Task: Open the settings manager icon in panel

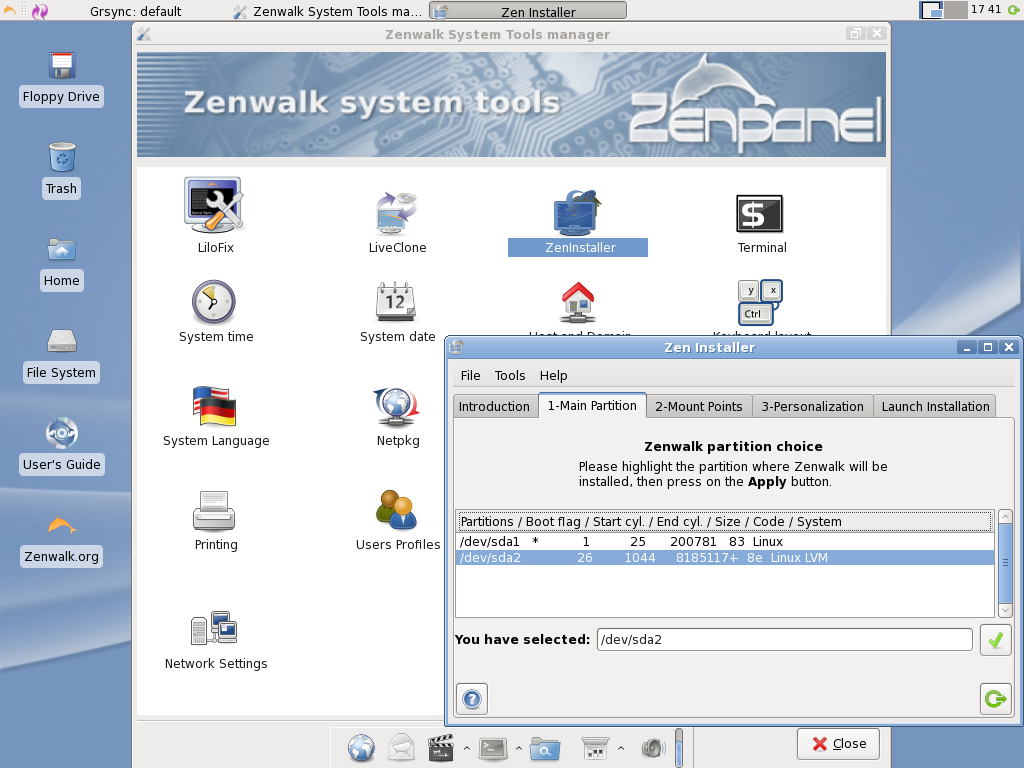Action: tap(595, 748)
